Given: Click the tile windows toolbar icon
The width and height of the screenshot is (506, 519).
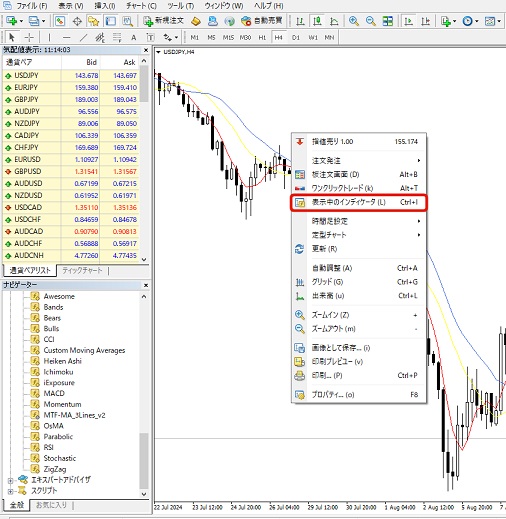Looking at the screenshot, I should 387,21.
